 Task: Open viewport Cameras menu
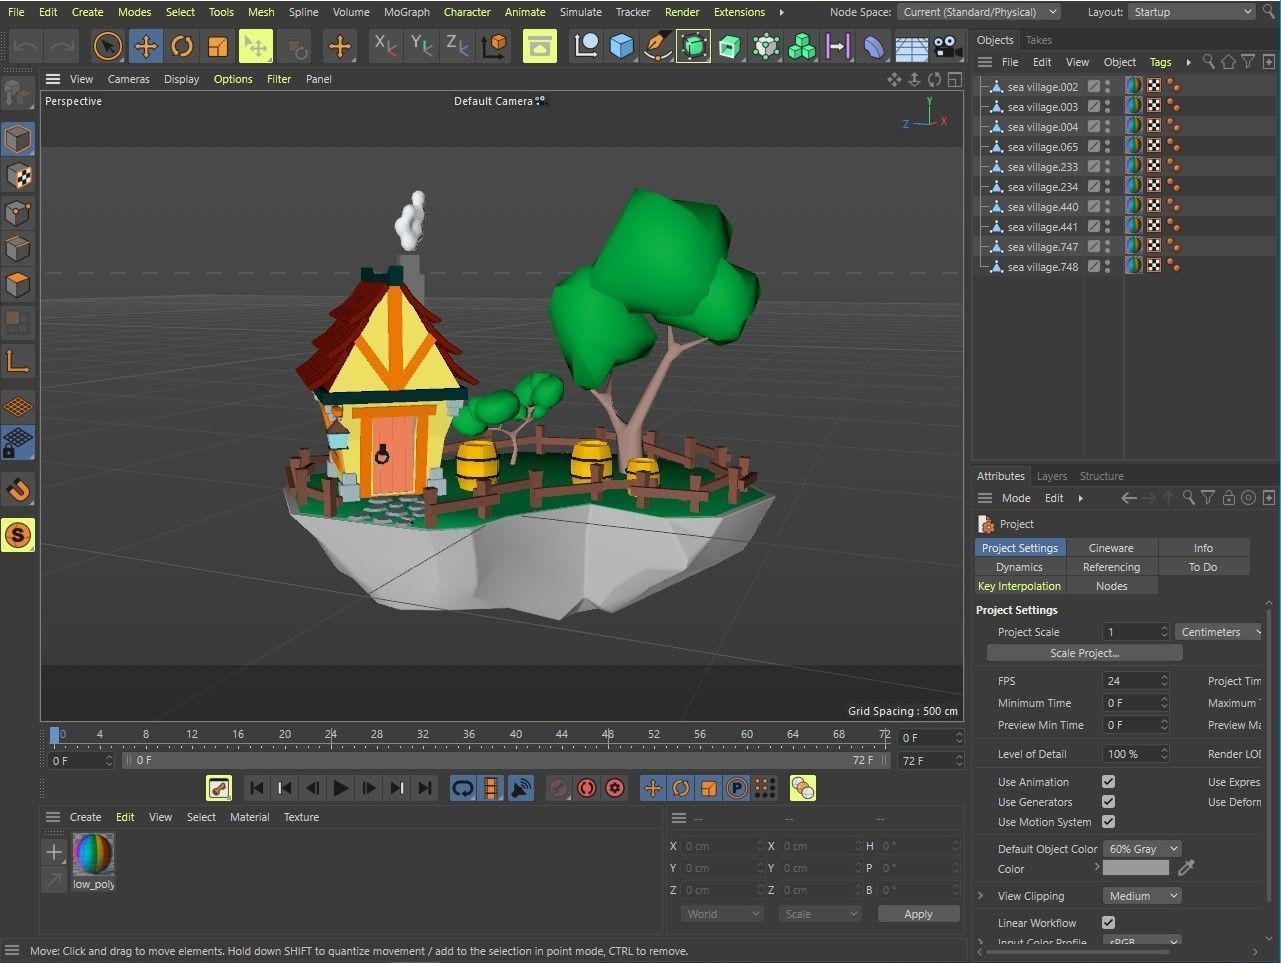[x=129, y=79]
